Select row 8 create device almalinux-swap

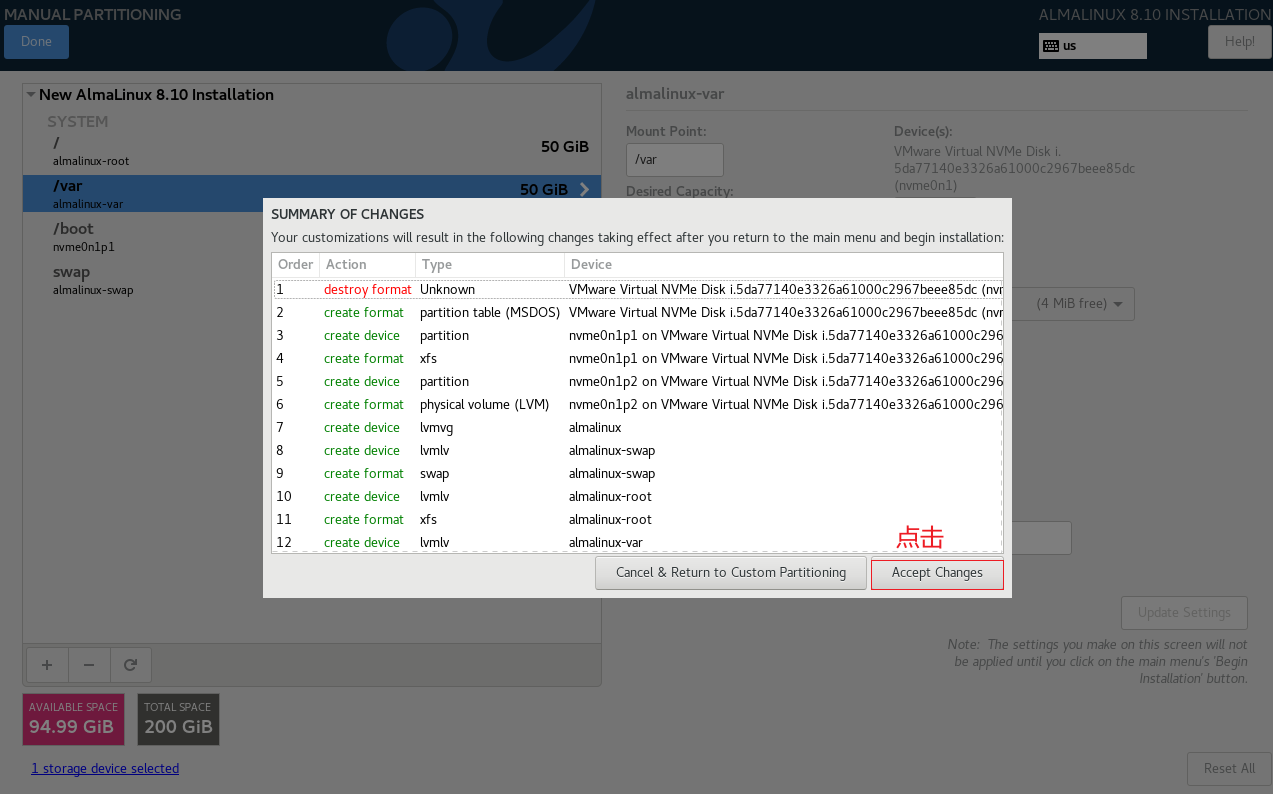pyautogui.click(x=638, y=450)
